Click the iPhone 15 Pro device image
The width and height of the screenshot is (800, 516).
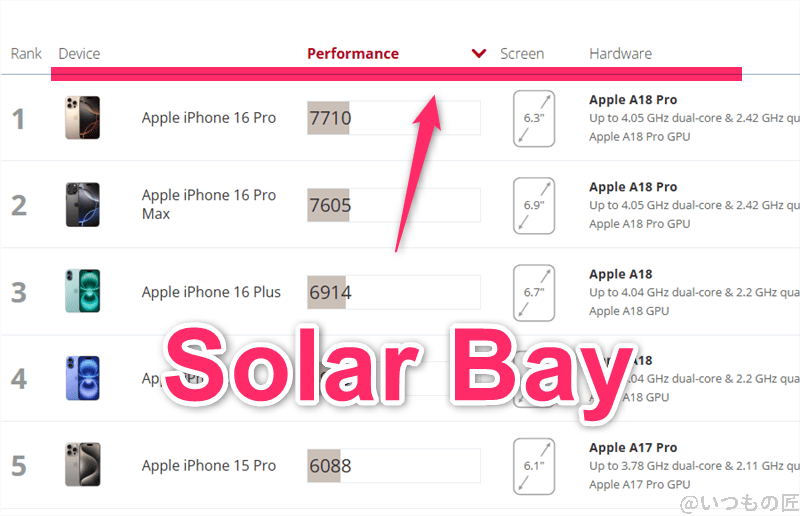click(82, 465)
